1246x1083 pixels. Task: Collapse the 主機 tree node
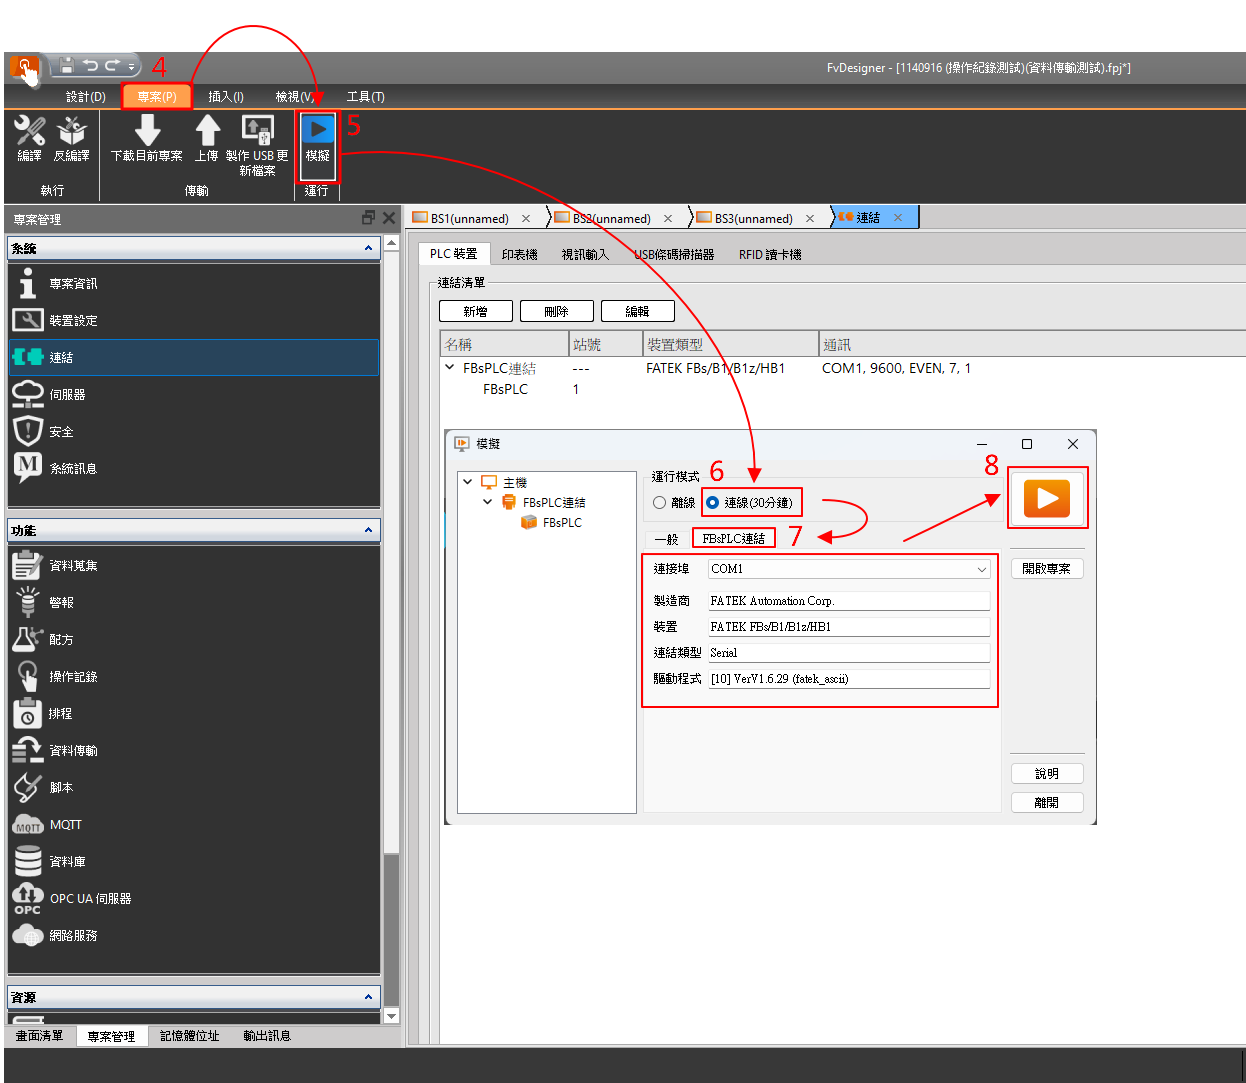(467, 482)
